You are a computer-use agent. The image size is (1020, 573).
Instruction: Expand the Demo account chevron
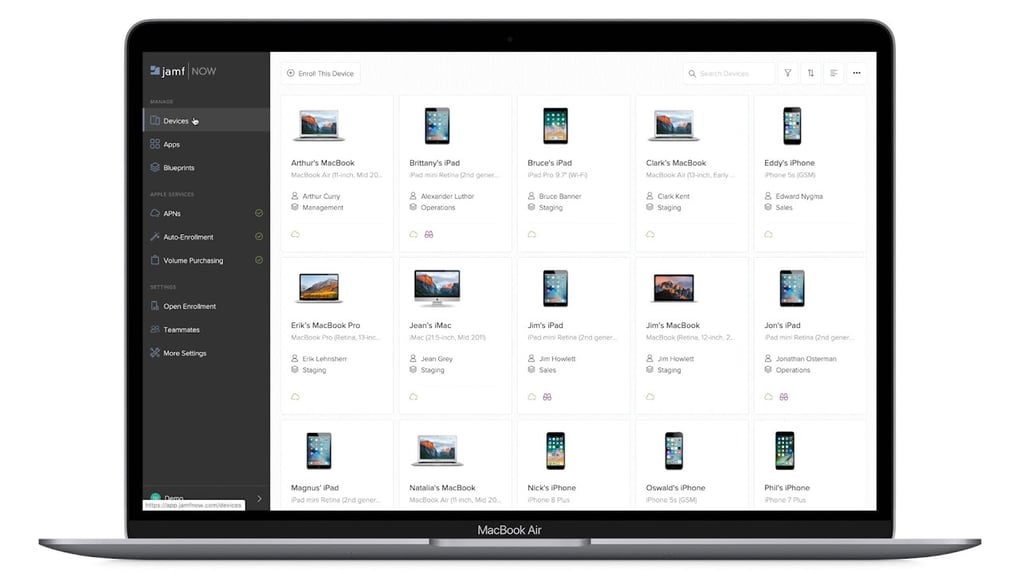coord(260,499)
